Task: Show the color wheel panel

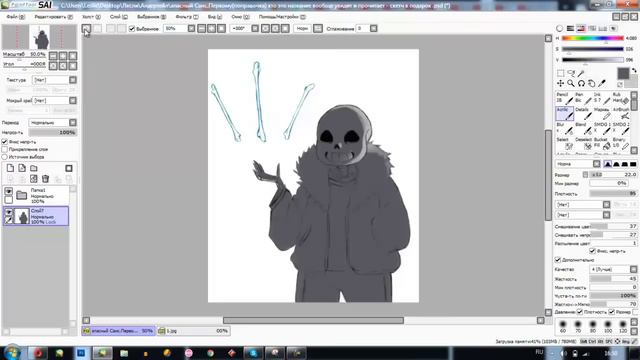Action: tap(560, 28)
